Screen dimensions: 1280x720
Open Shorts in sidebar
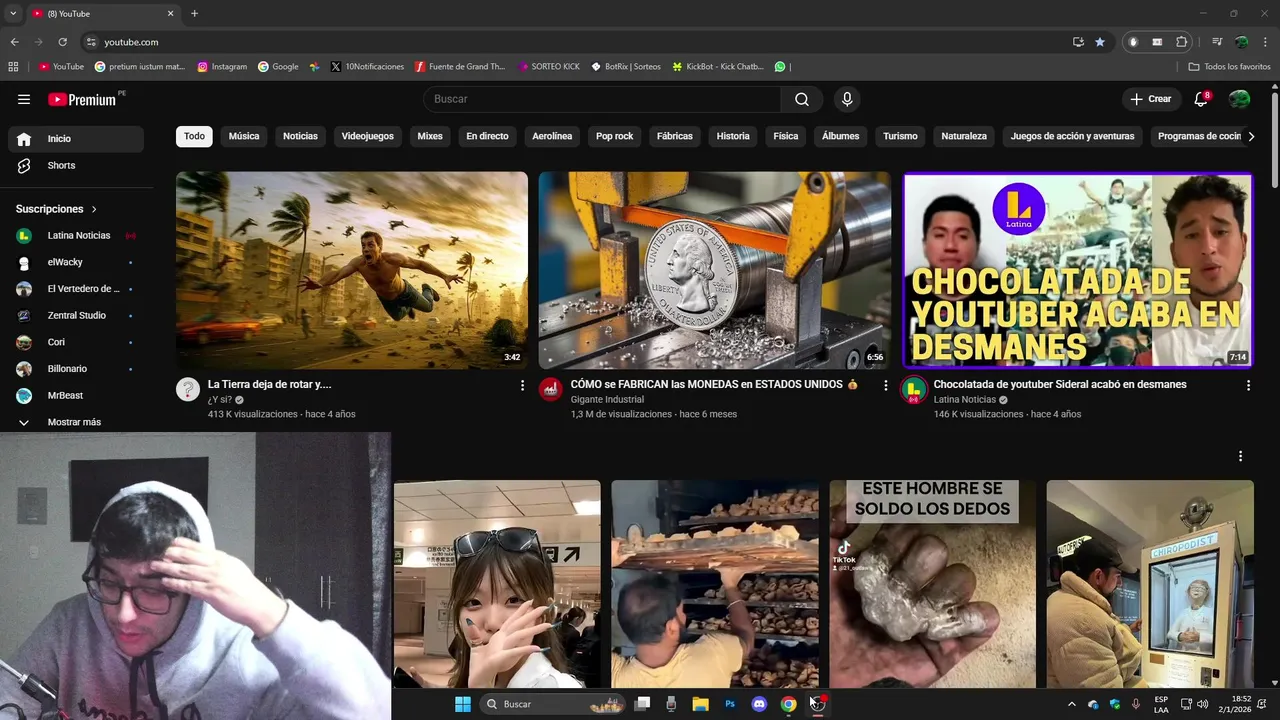(x=76, y=166)
